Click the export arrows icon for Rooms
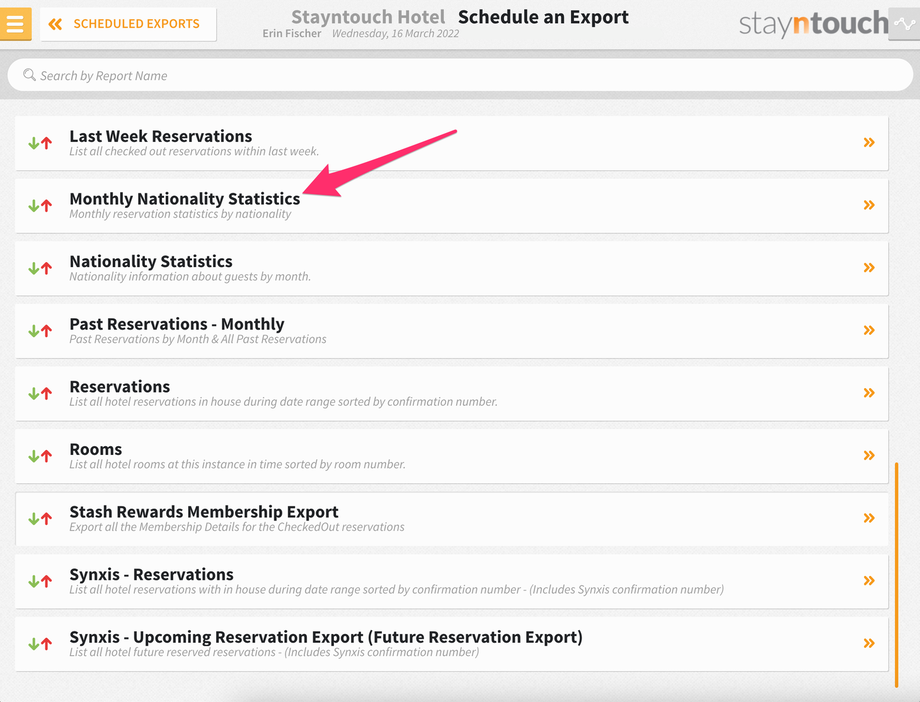Image resolution: width=920 pixels, height=702 pixels. (40, 456)
